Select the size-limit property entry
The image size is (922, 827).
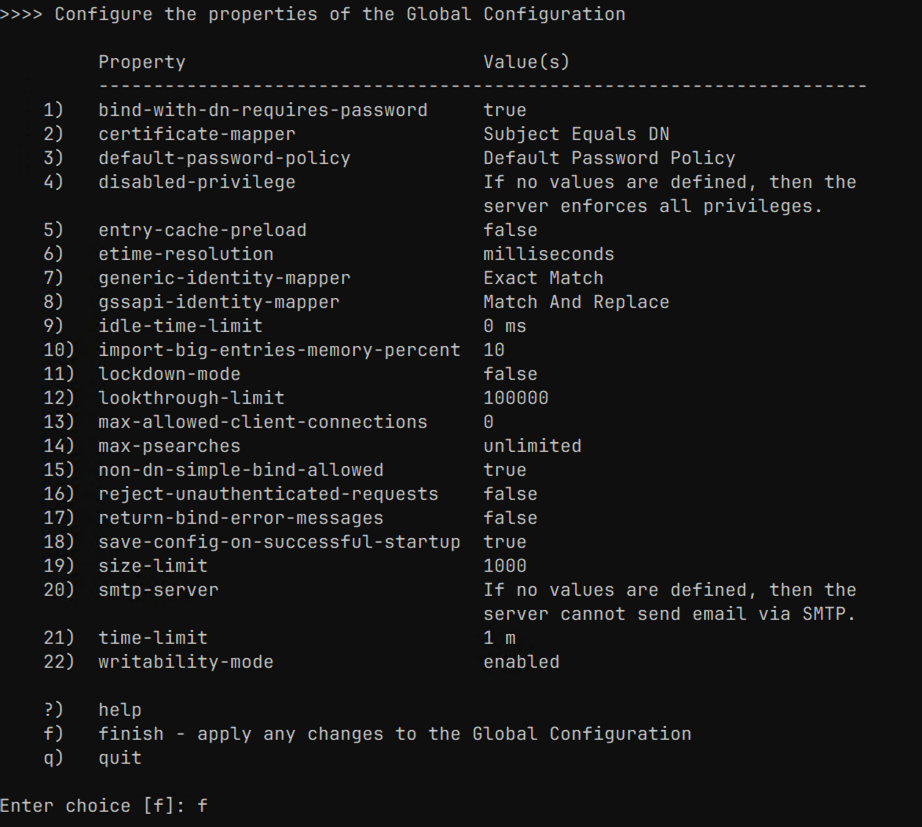[x=153, y=566]
